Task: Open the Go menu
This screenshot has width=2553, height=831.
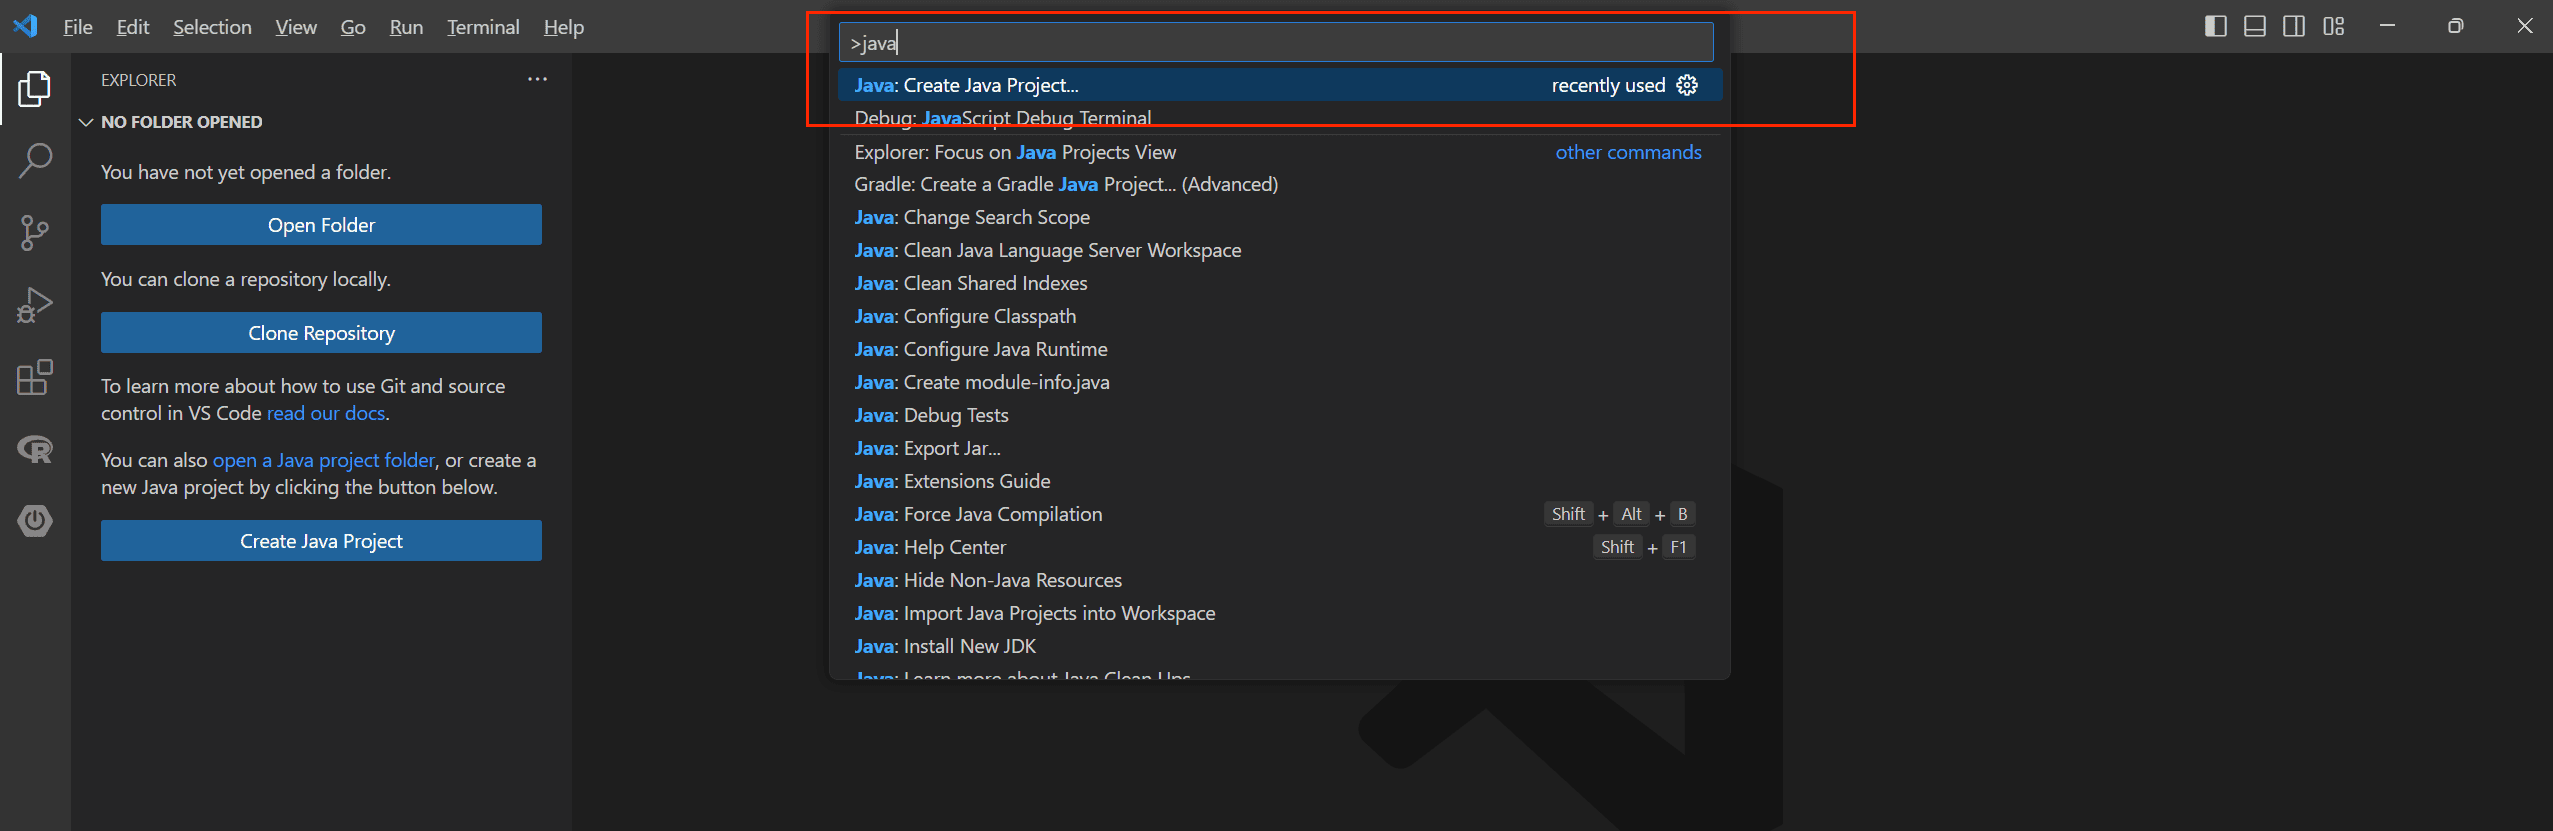Action: point(353,27)
